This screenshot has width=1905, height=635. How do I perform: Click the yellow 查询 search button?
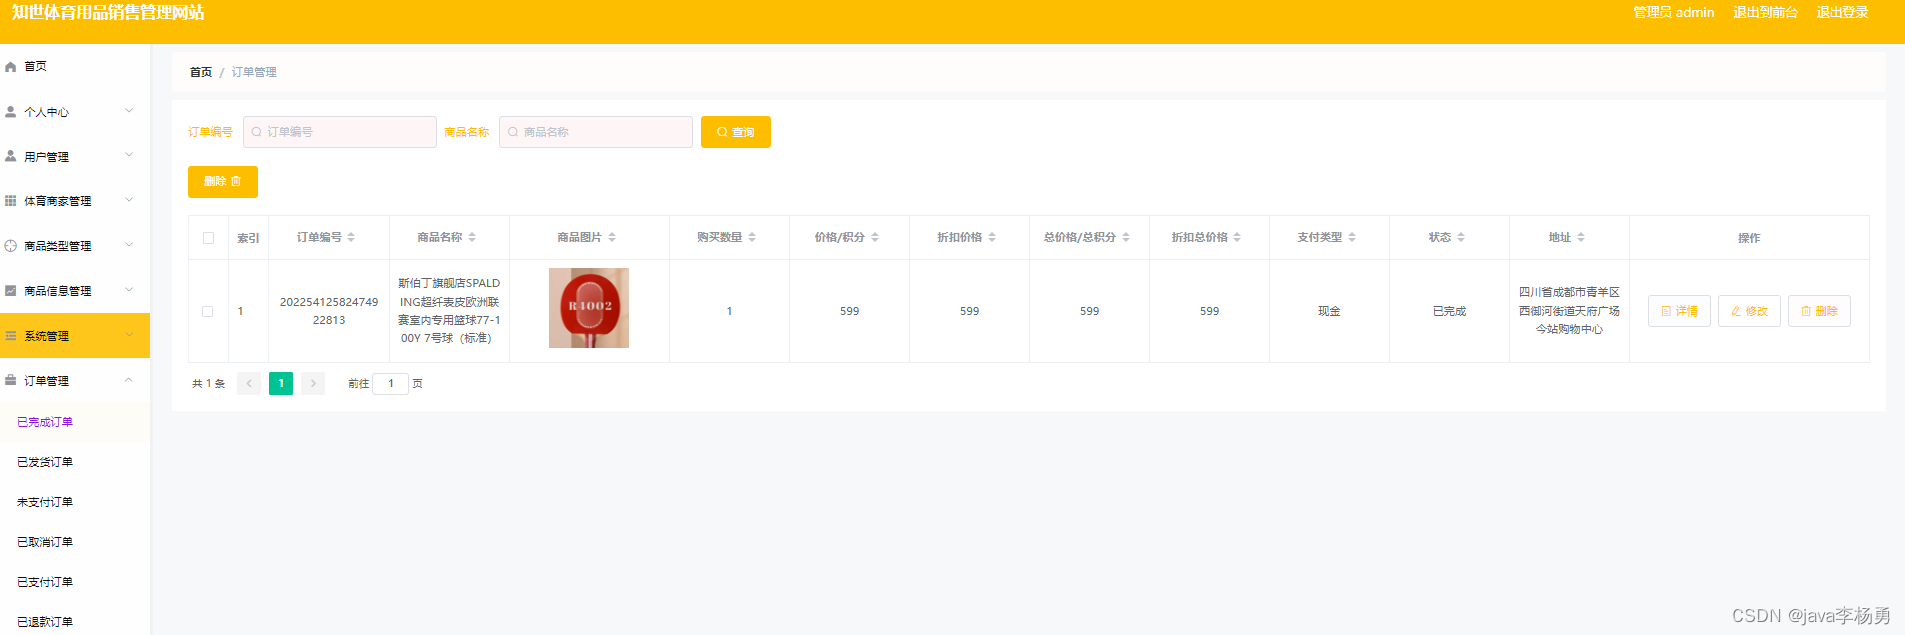point(736,132)
